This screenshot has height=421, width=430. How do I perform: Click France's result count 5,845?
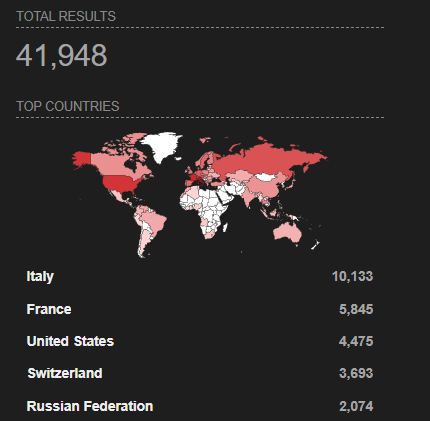[x=356, y=309]
